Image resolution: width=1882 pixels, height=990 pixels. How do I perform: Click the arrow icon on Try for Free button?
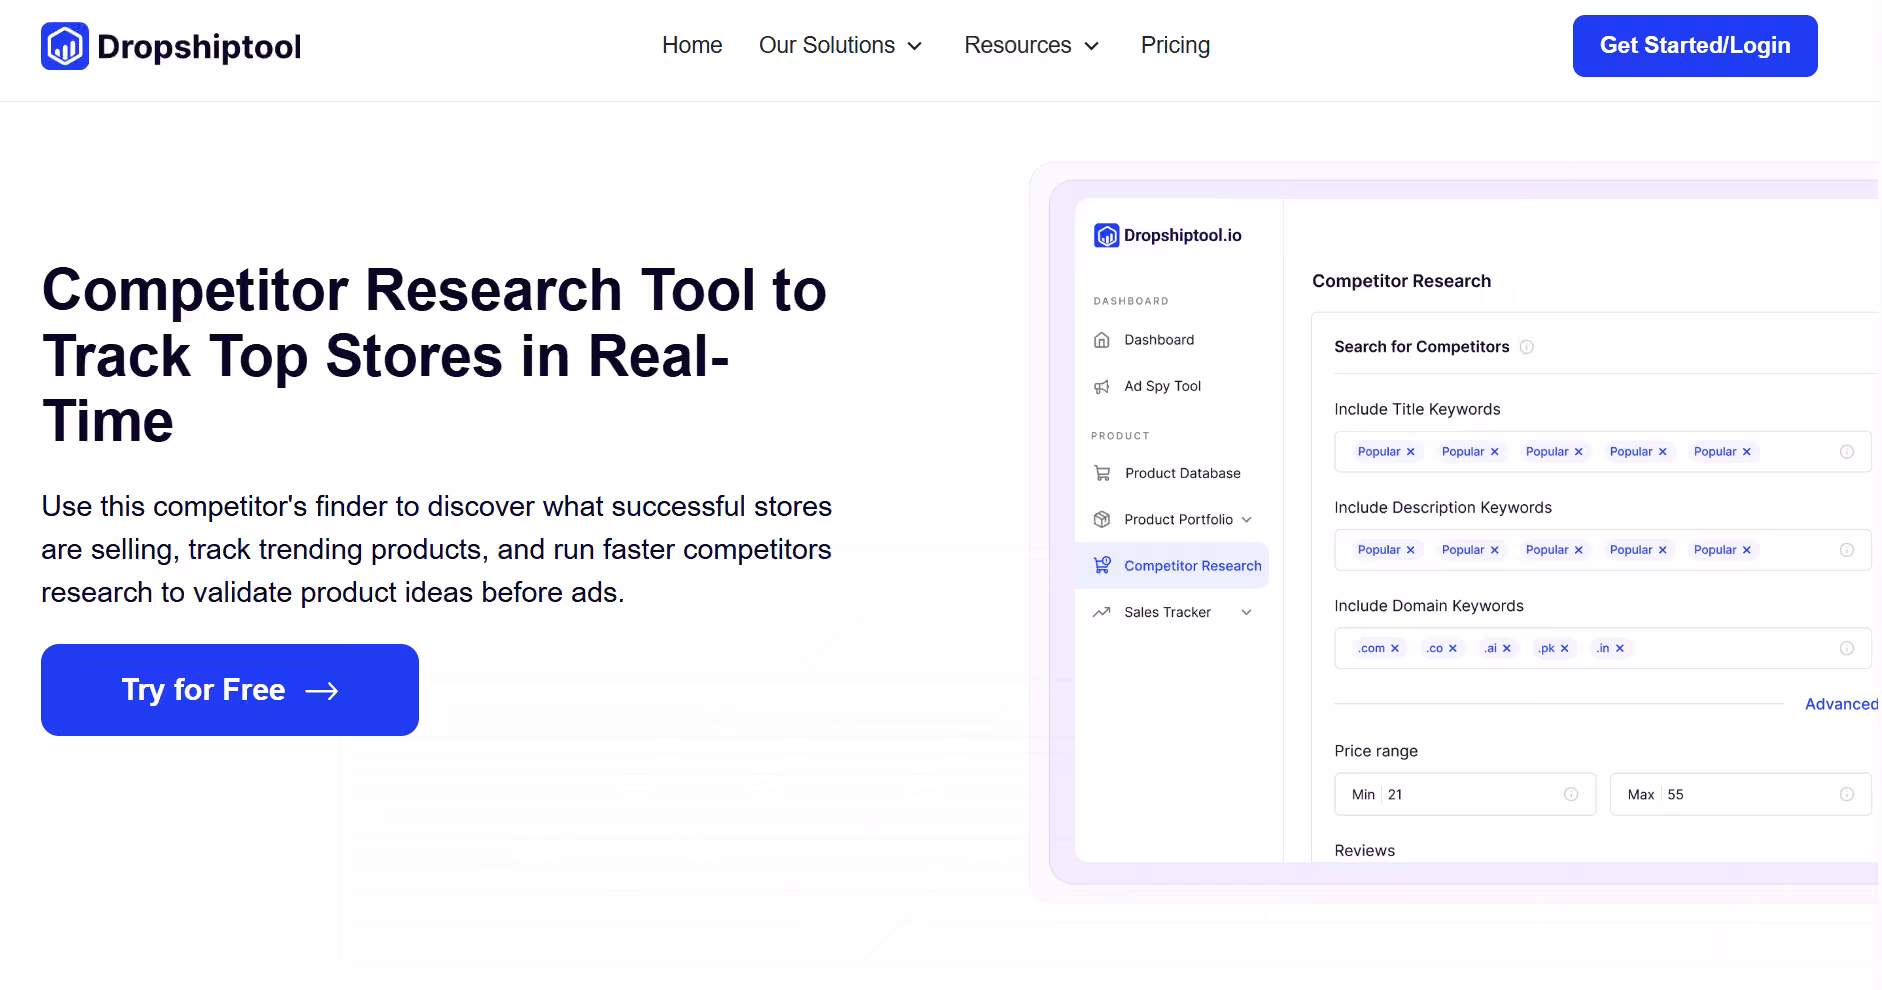coord(322,691)
